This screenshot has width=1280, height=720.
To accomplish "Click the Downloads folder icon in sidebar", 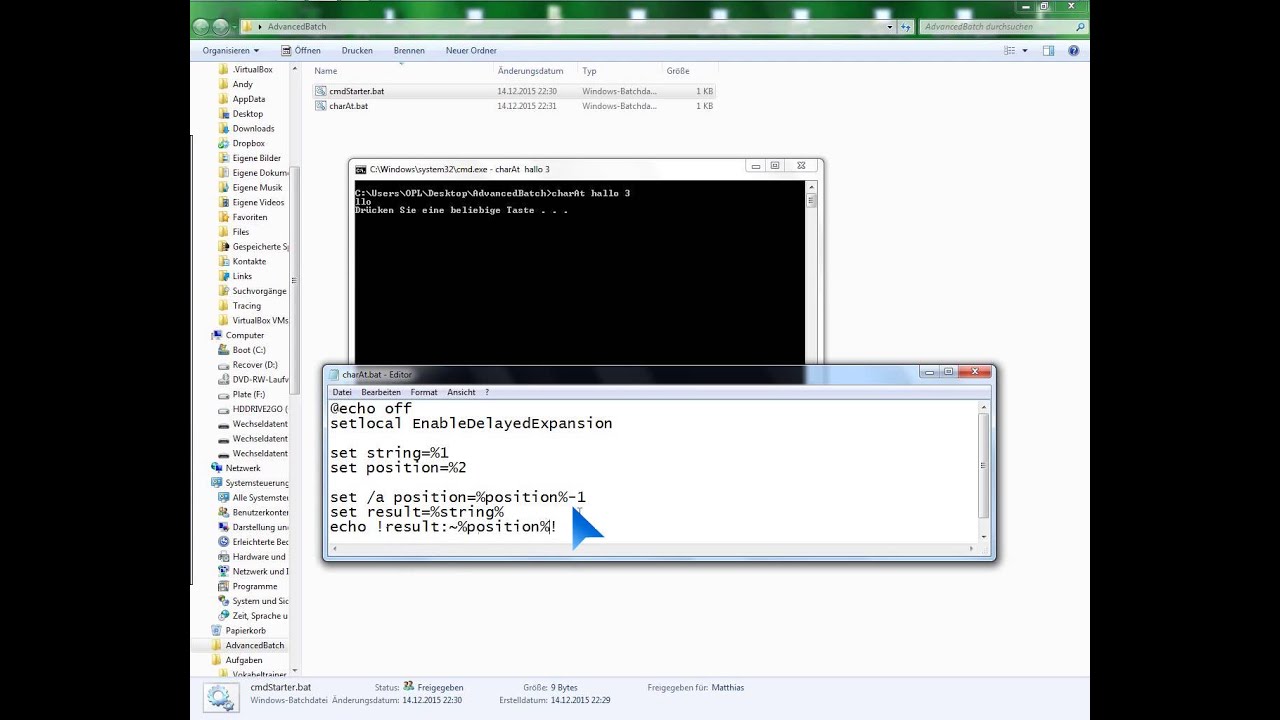I will point(223,128).
